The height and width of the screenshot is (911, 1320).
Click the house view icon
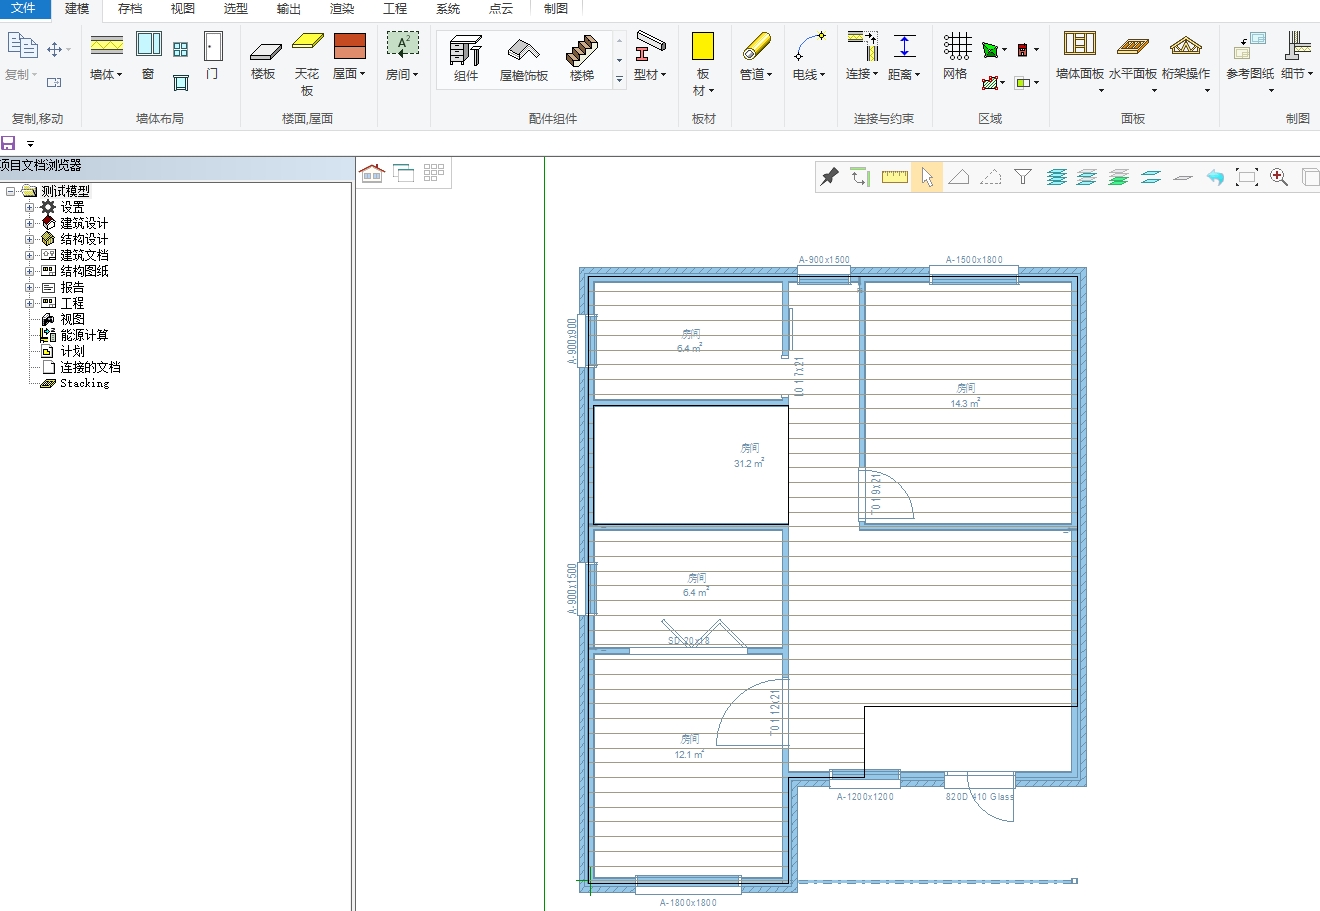pyautogui.click(x=372, y=173)
